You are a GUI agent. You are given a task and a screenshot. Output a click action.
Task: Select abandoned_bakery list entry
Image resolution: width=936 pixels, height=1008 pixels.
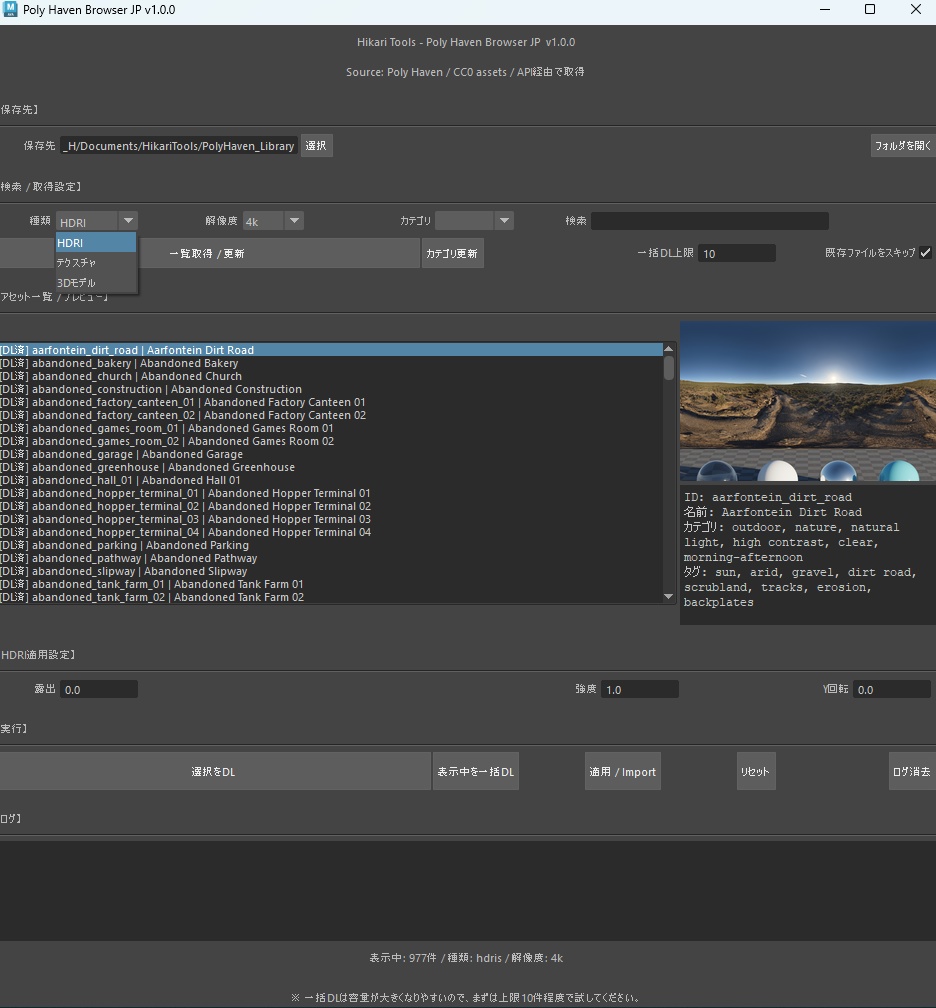331,363
